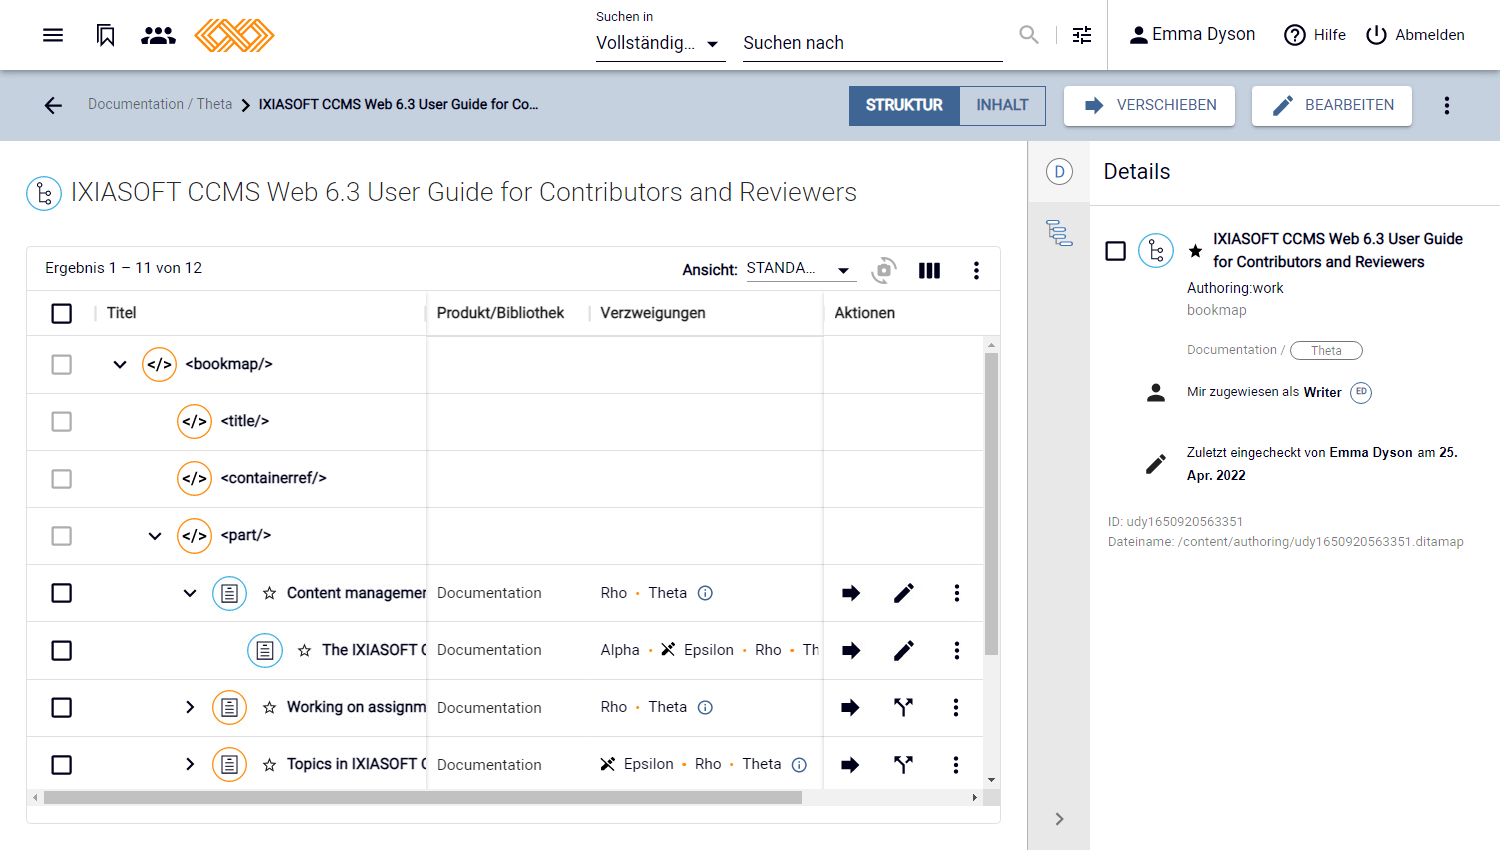Click the ED writer badge
Image resolution: width=1500 pixels, height=850 pixels.
pos(1361,392)
